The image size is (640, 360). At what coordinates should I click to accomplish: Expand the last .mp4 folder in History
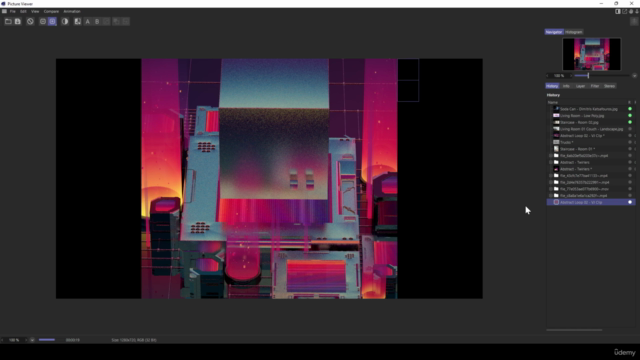point(551,196)
